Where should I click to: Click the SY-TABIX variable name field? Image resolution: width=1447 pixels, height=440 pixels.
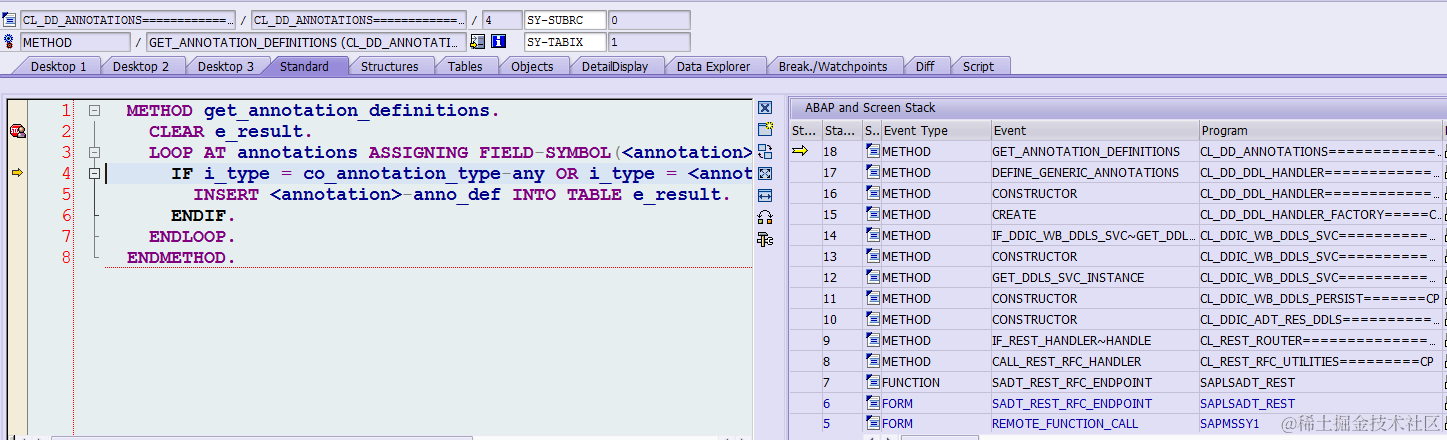coord(565,42)
